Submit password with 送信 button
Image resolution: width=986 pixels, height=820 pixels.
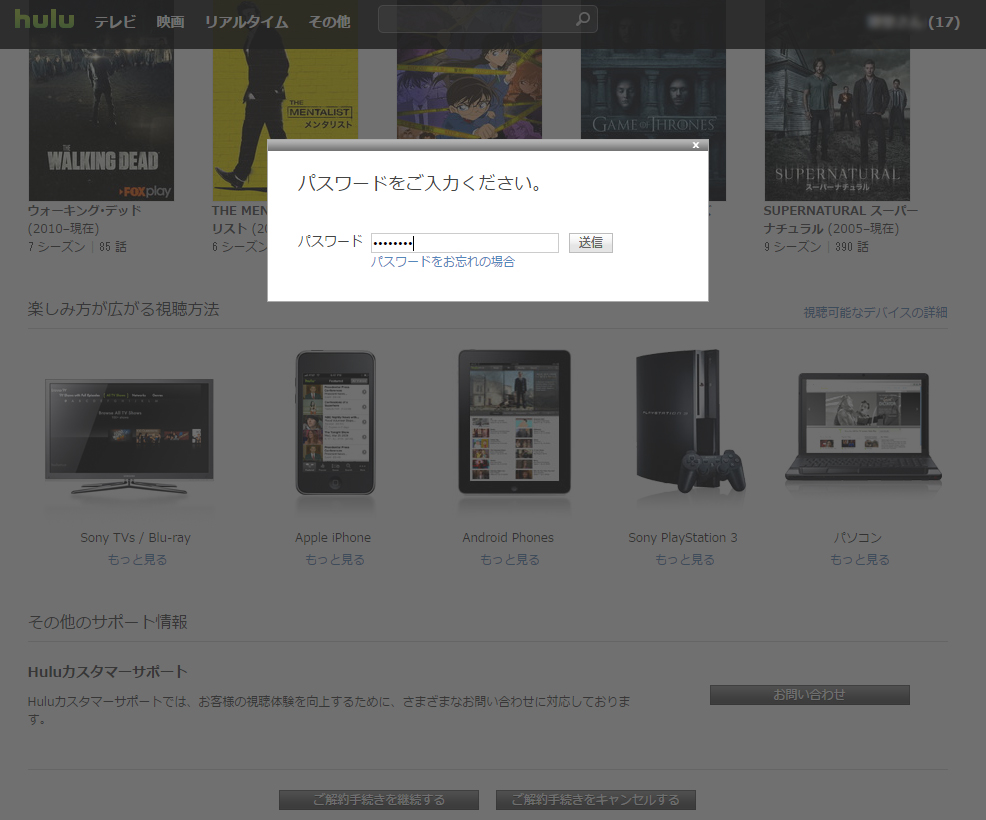[x=590, y=243]
